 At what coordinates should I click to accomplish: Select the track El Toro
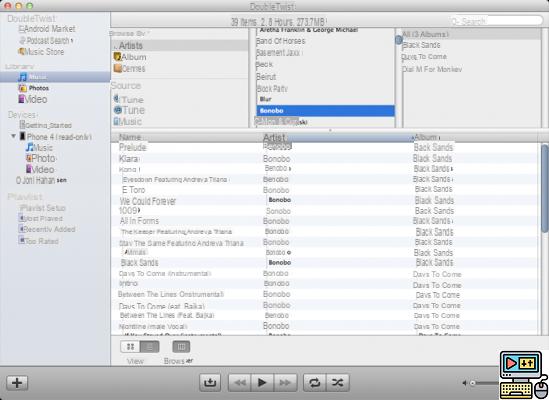click(x=133, y=190)
